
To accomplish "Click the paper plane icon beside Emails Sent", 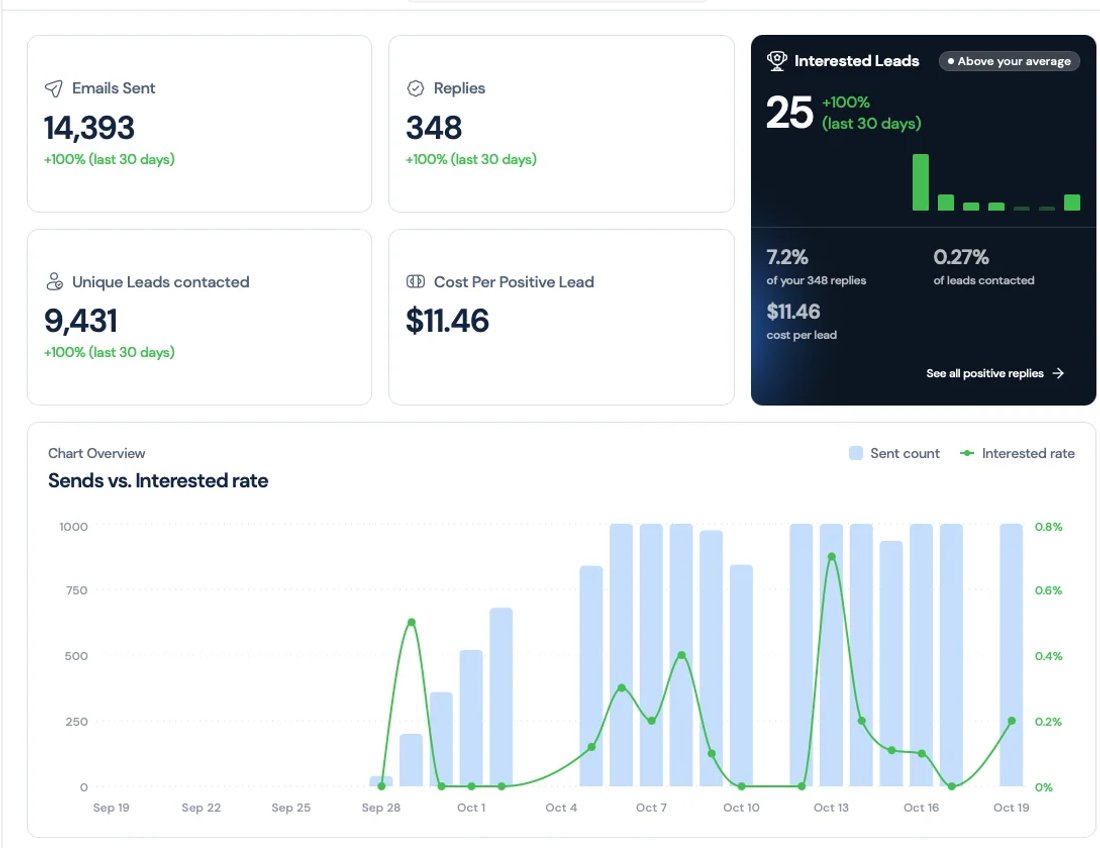I will (54, 88).
